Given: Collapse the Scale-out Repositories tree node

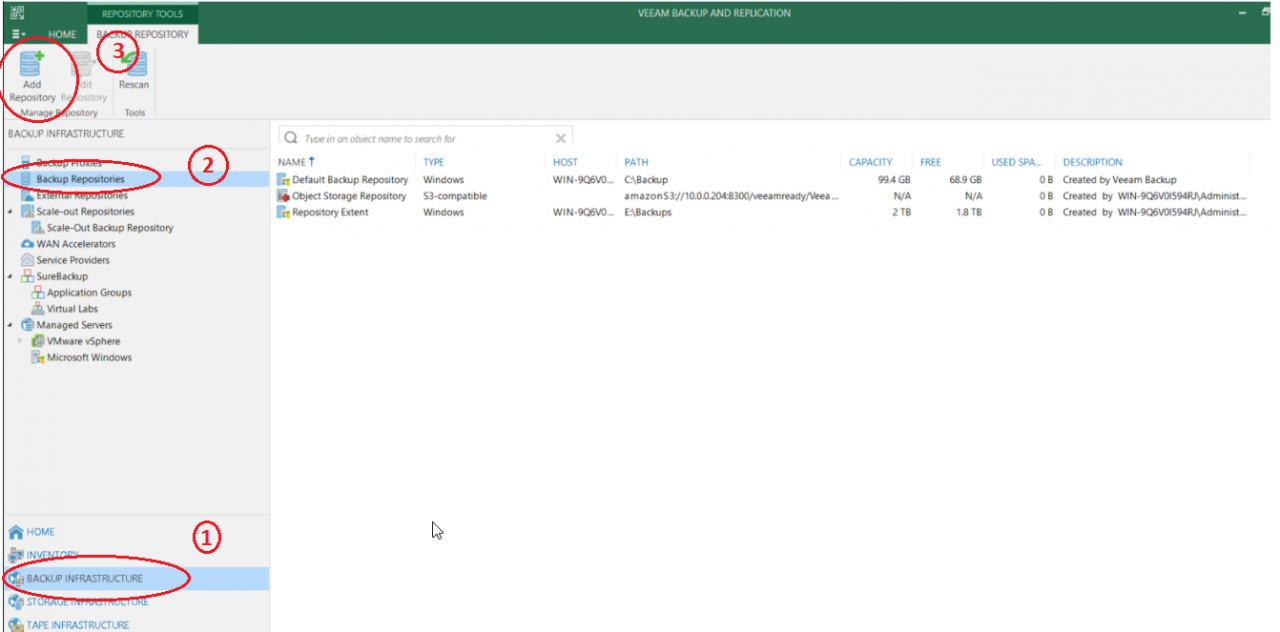Looking at the screenshot, I should [x=8, y=211].
